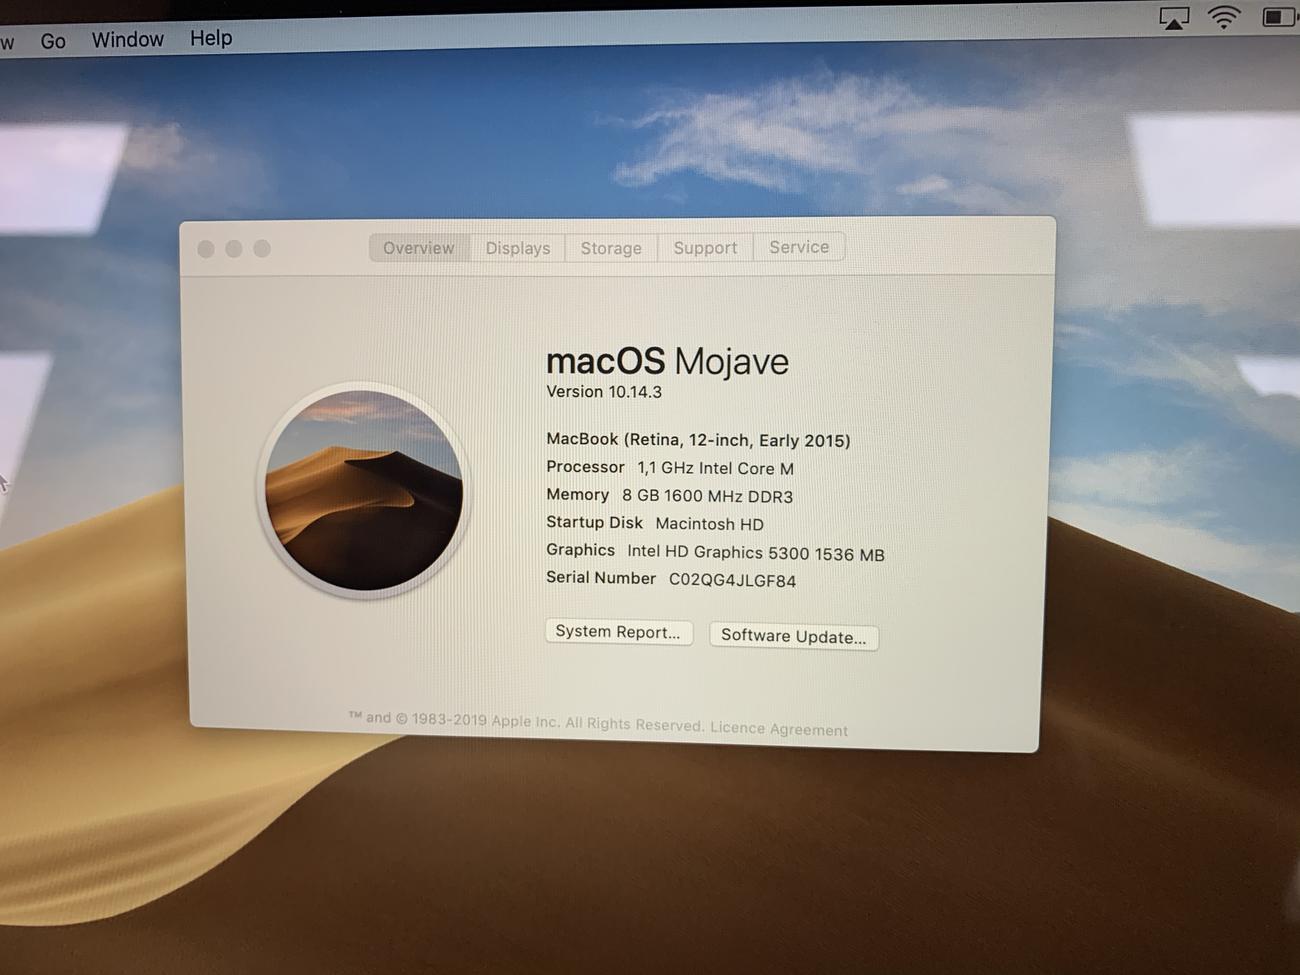Viewport: 1300px width, 975px height.
Task: Click the Software Update button
Action: 794,637
